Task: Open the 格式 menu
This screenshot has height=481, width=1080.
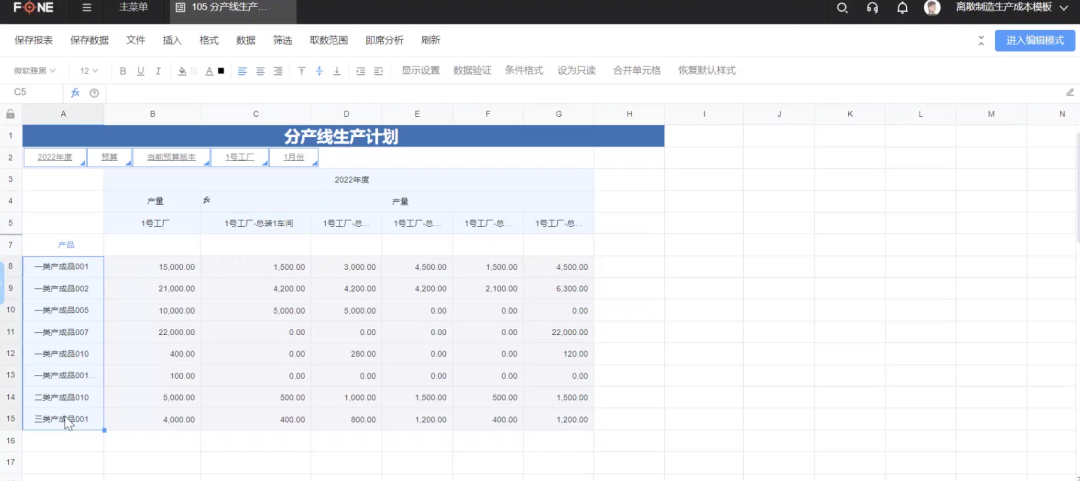Action: (209, 41)
